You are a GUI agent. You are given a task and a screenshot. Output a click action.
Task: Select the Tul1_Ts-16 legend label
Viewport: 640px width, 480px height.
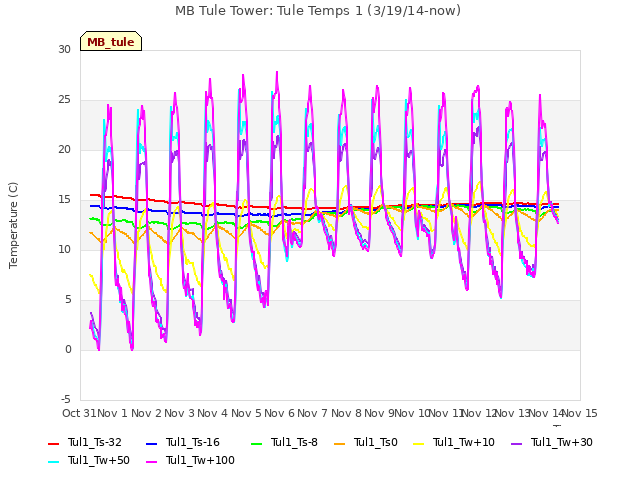(x=193, y=442)
